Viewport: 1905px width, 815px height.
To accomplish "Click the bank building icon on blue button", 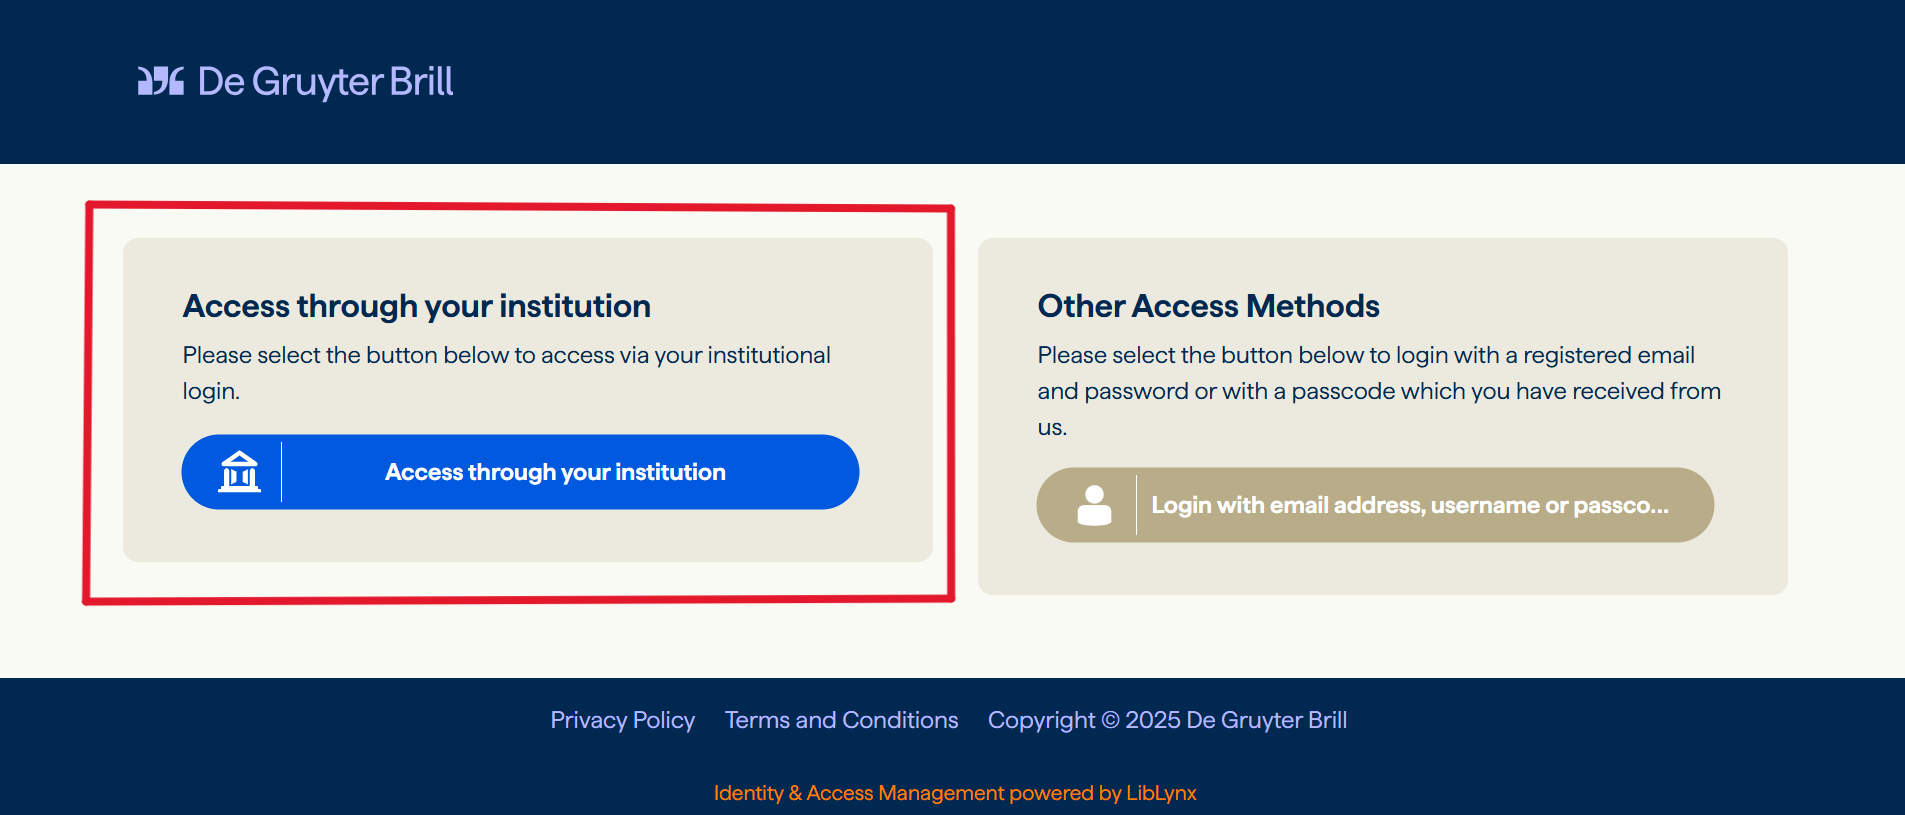I will 239,472.
